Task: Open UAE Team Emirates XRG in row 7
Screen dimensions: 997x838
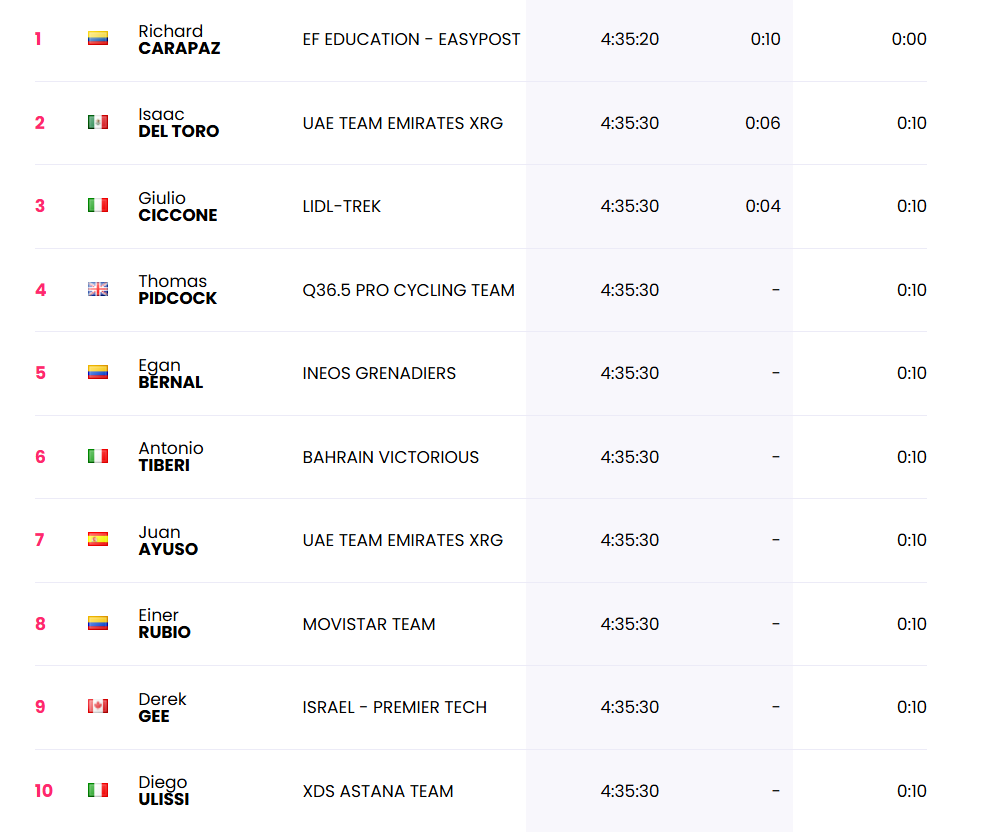Action: click(402, 540)
